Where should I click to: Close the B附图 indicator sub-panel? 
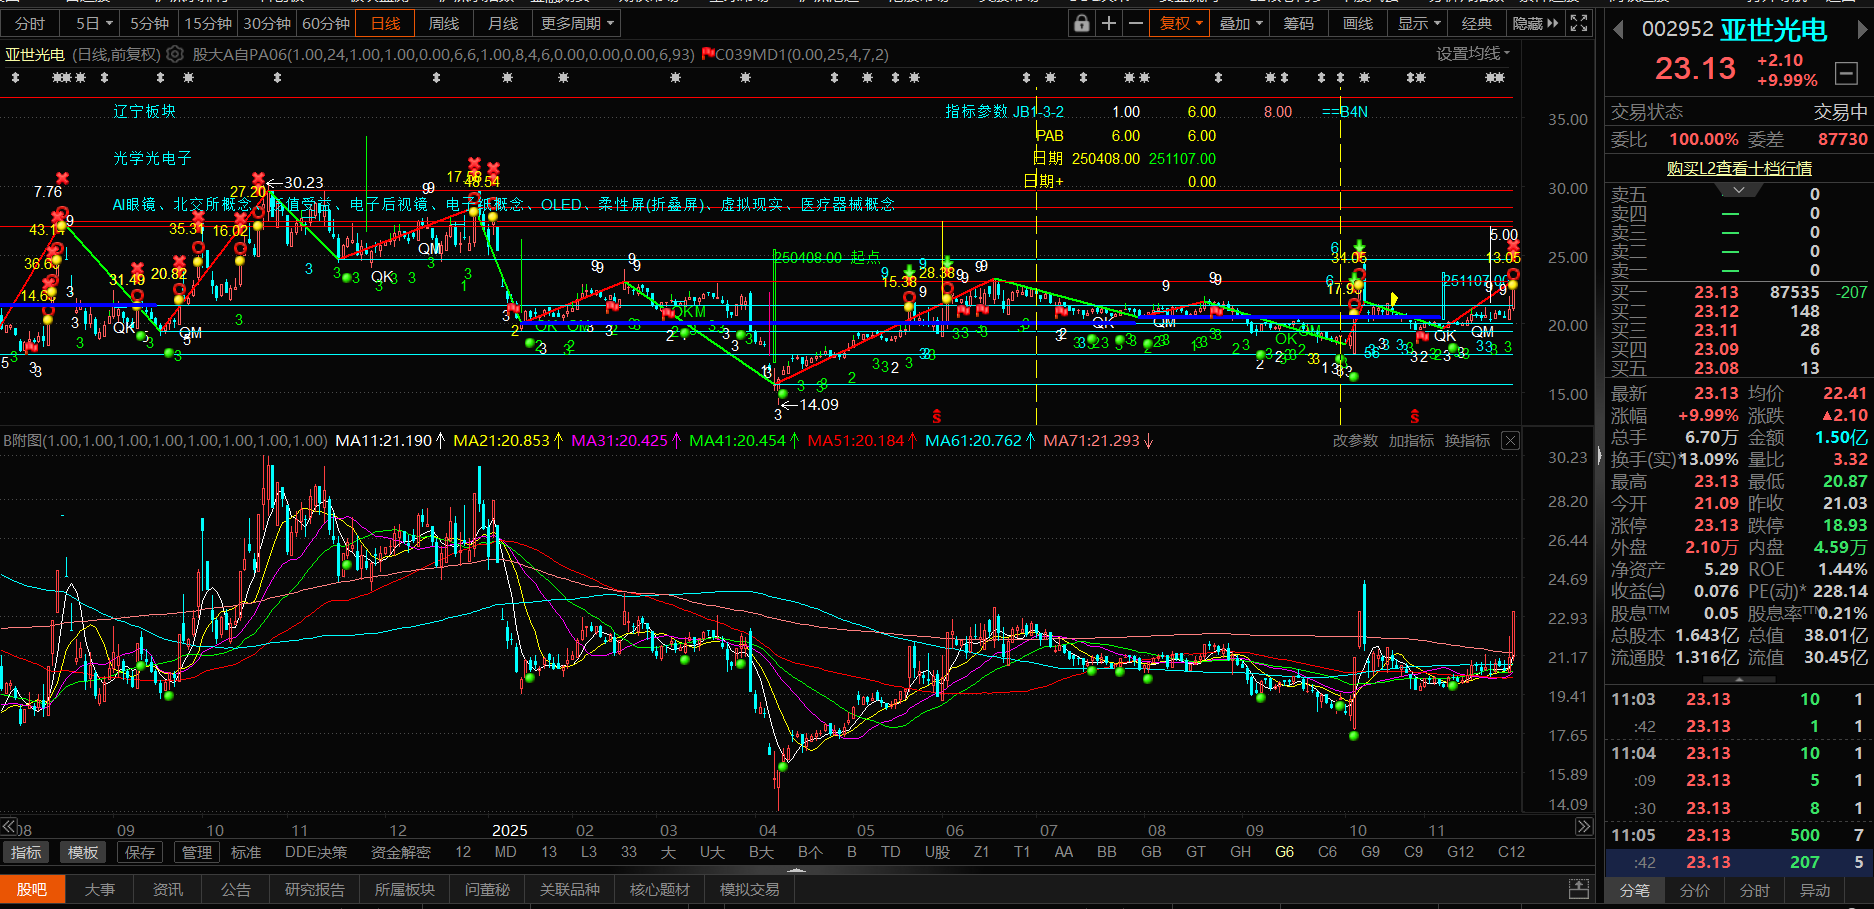pos(1510,441)
